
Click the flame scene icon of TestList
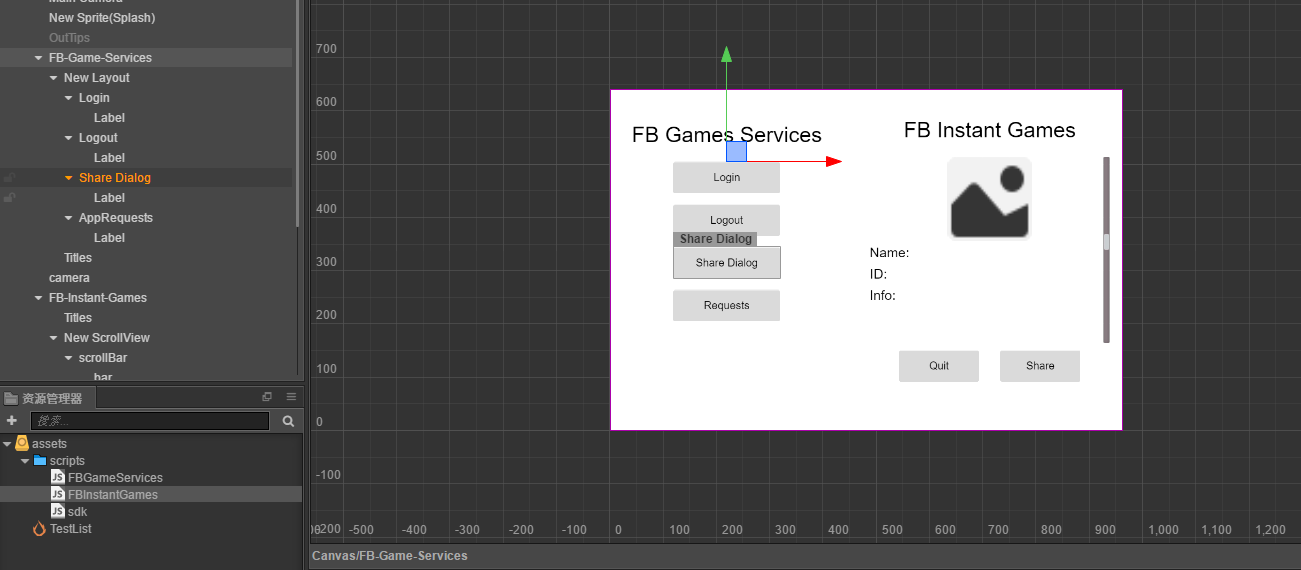[40, 528]
